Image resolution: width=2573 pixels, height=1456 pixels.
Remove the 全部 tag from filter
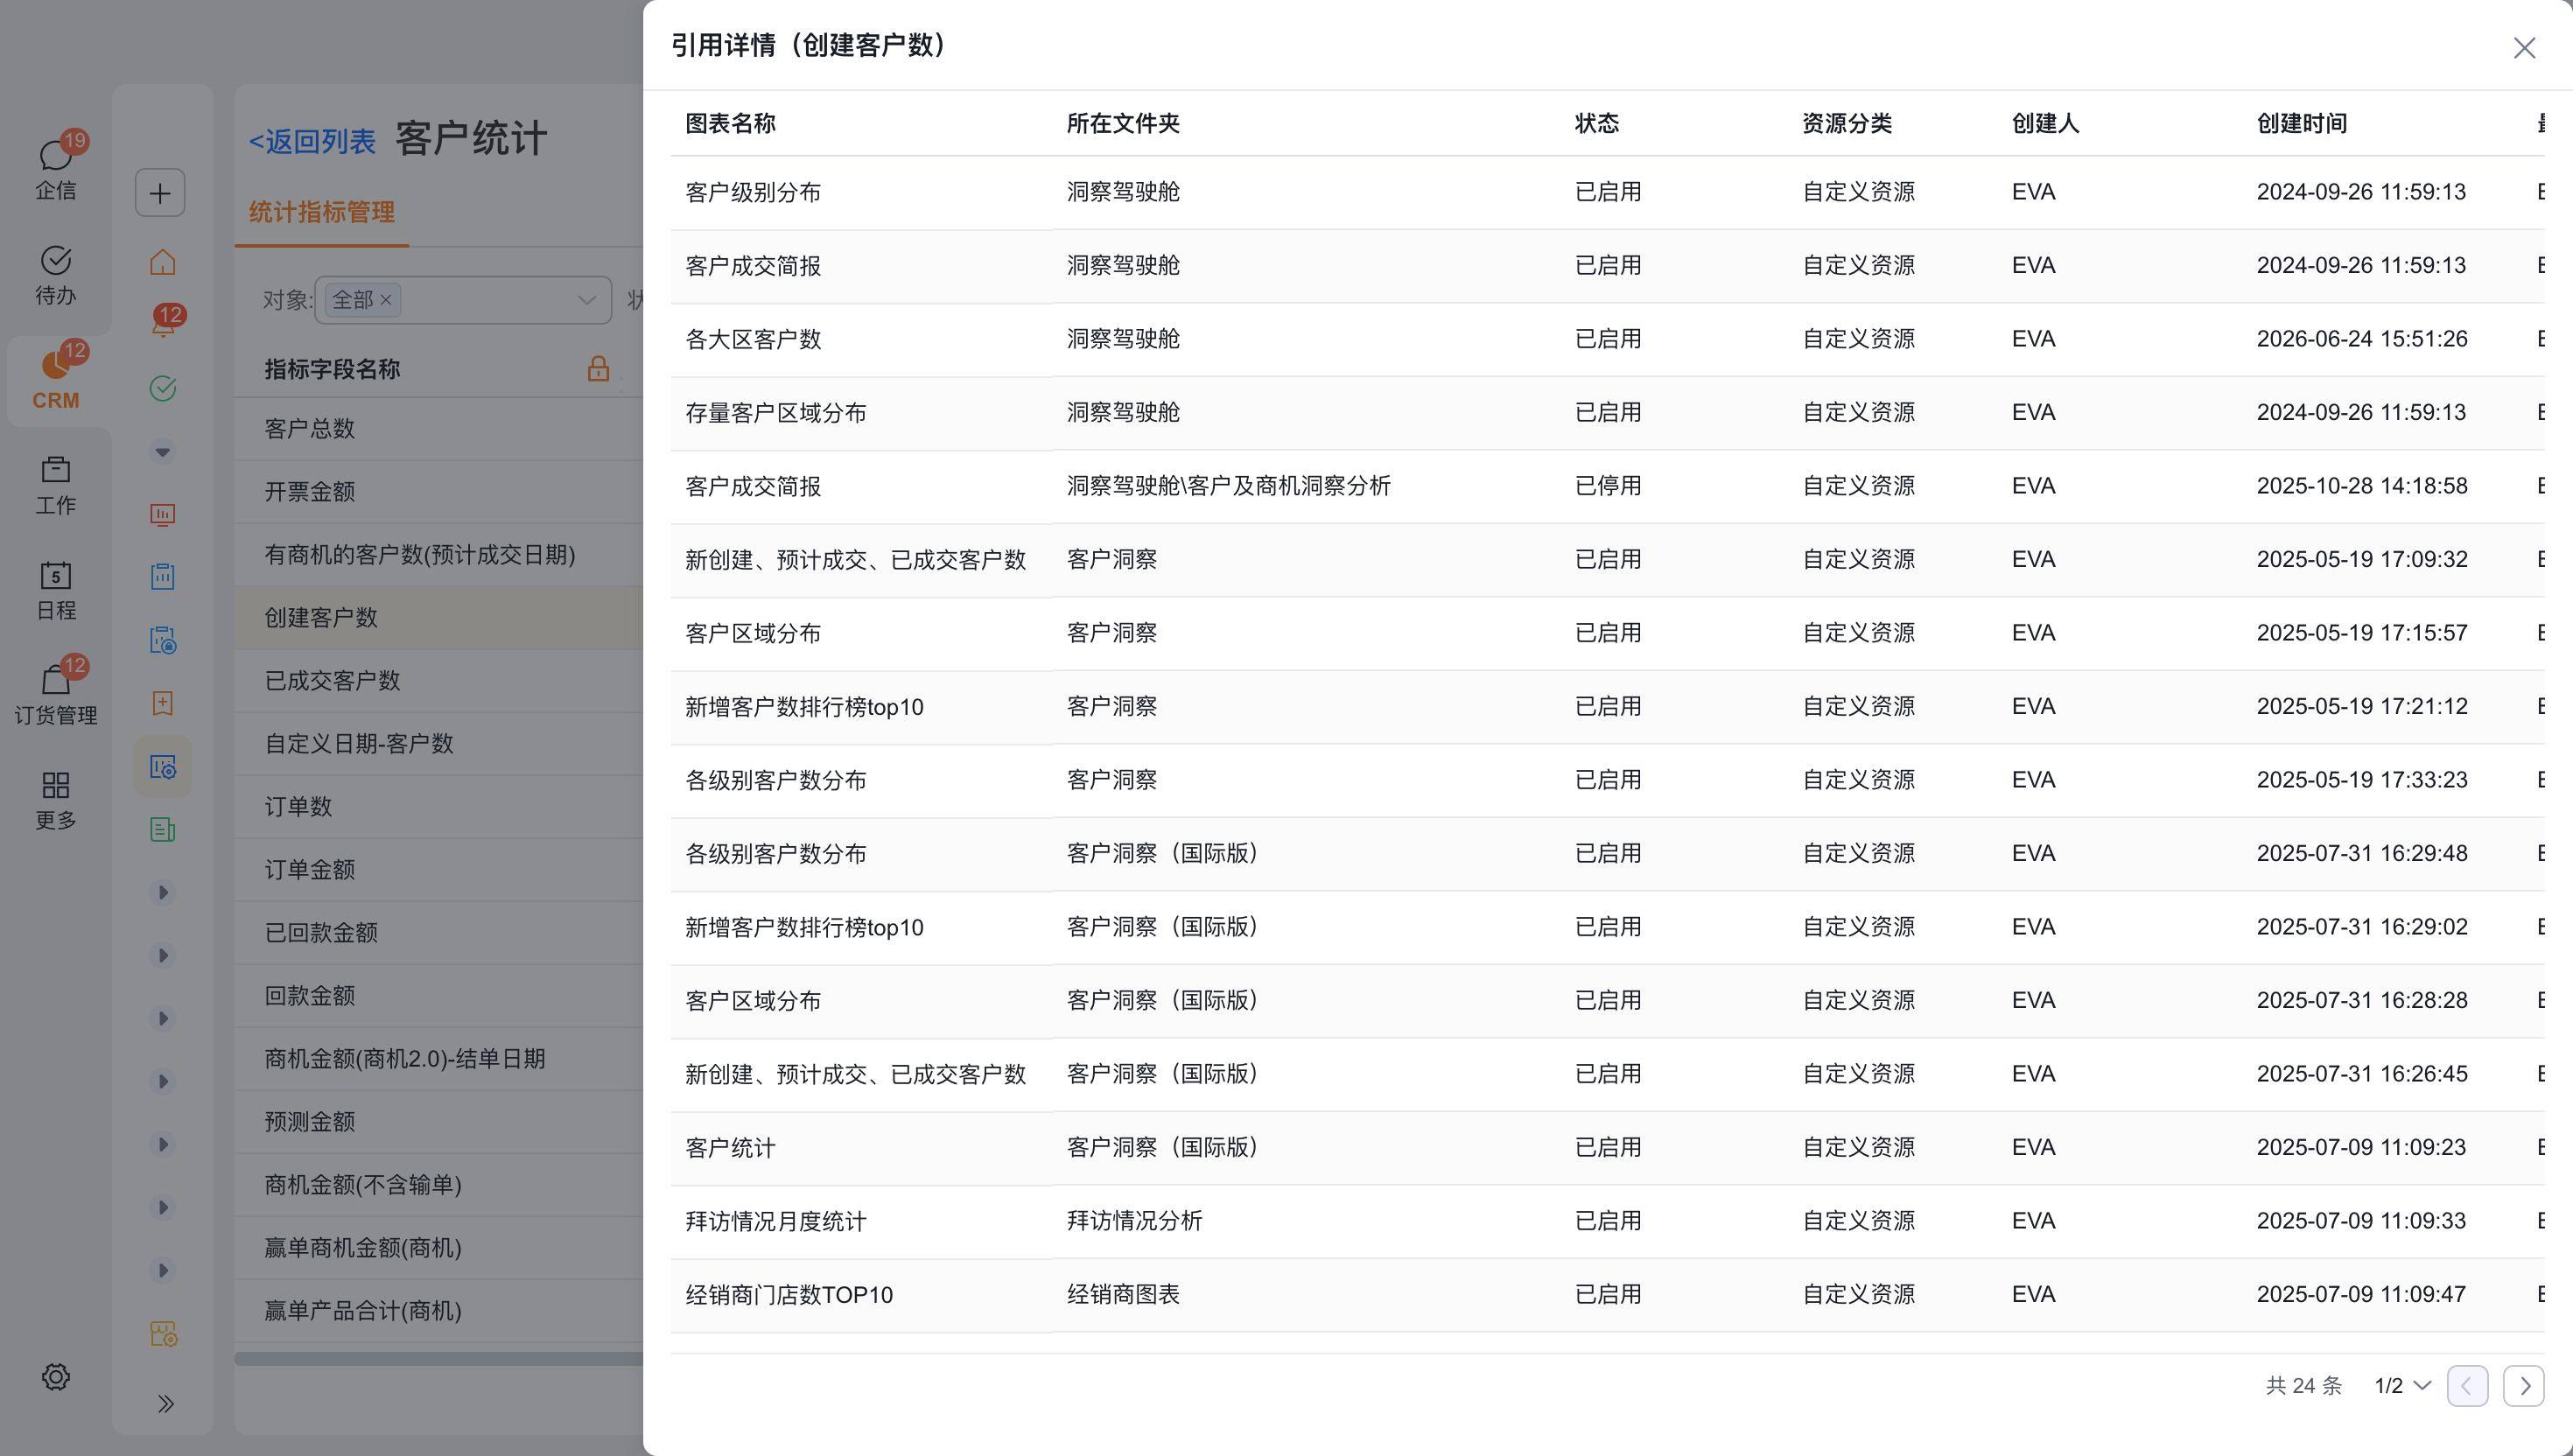click(386, 300)
